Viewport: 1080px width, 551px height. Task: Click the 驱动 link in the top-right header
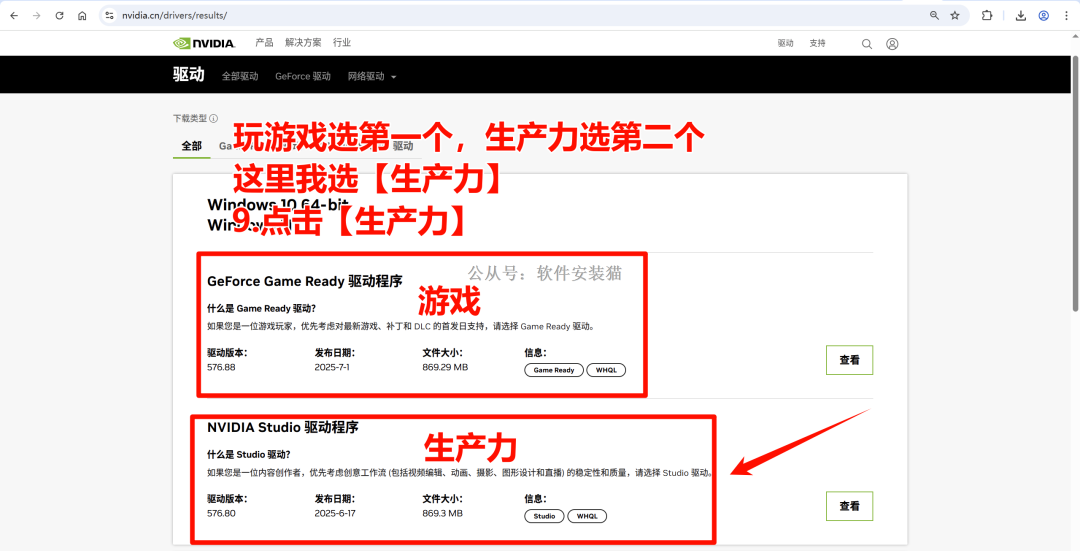click(x=786, y=43)
